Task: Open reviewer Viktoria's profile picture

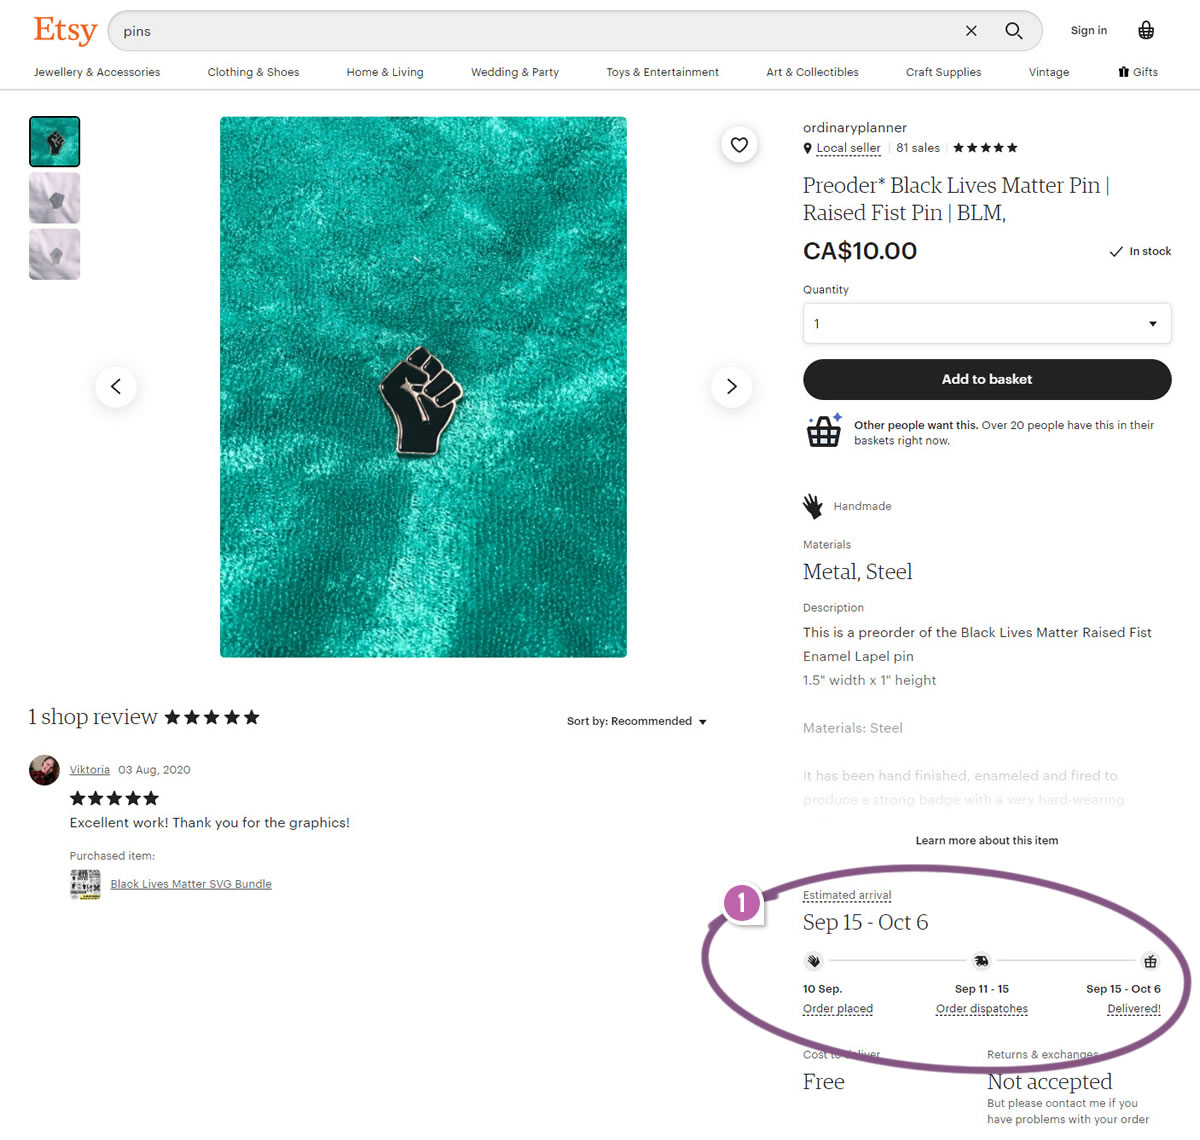Action: pos(45,770)
